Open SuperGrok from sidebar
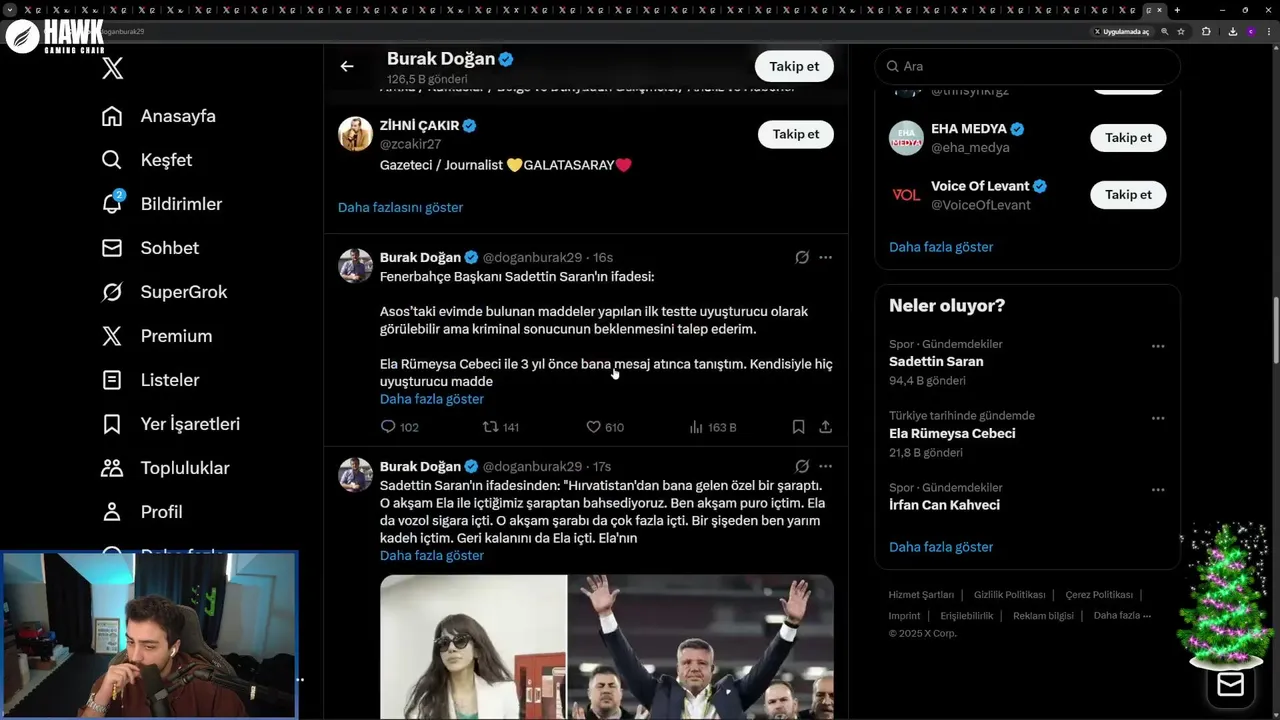Viewport: 1280px width, 720px height. pos(165,292)
